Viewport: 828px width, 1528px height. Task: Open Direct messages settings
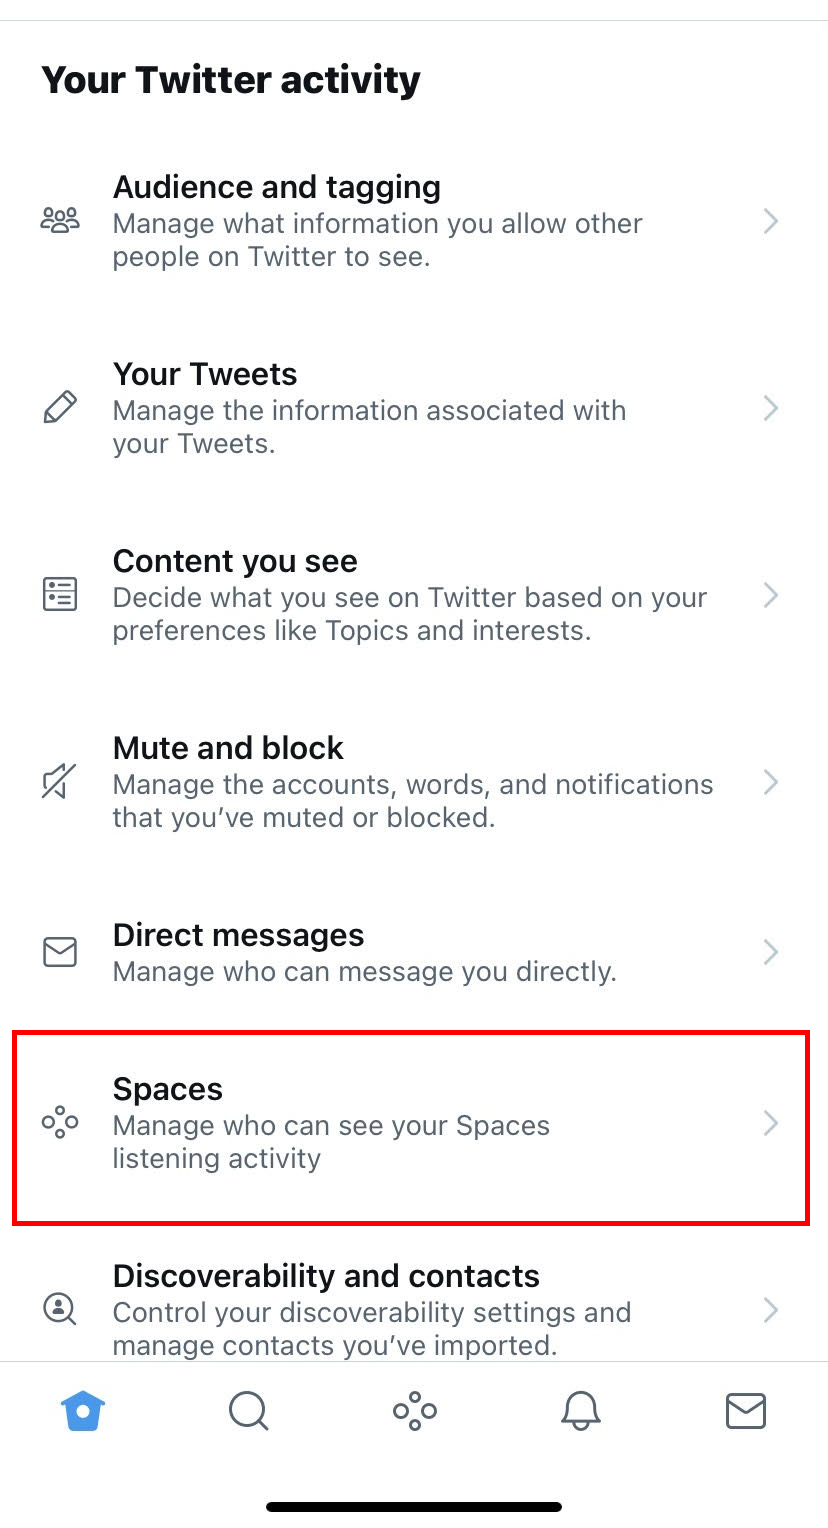click(414, 952)
